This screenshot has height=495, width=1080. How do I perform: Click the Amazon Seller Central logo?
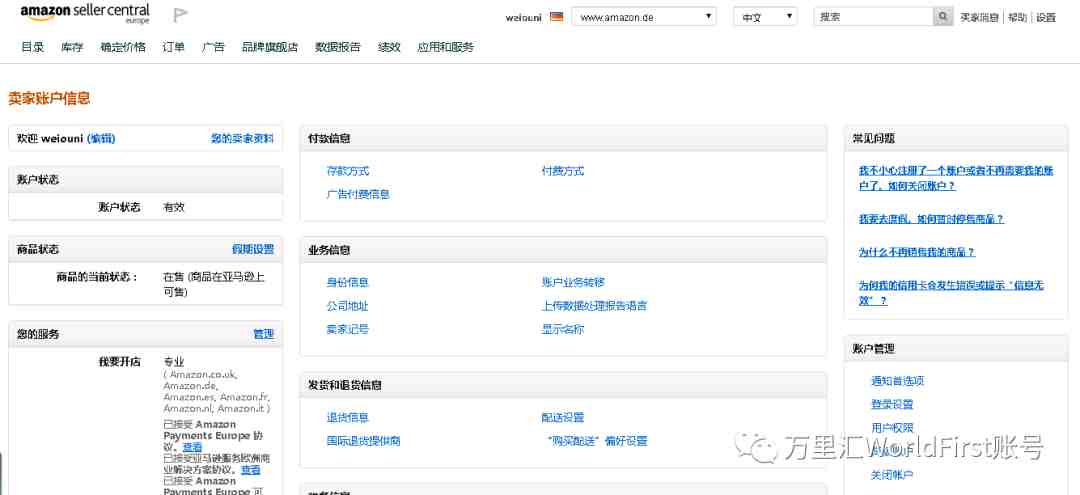85,14
